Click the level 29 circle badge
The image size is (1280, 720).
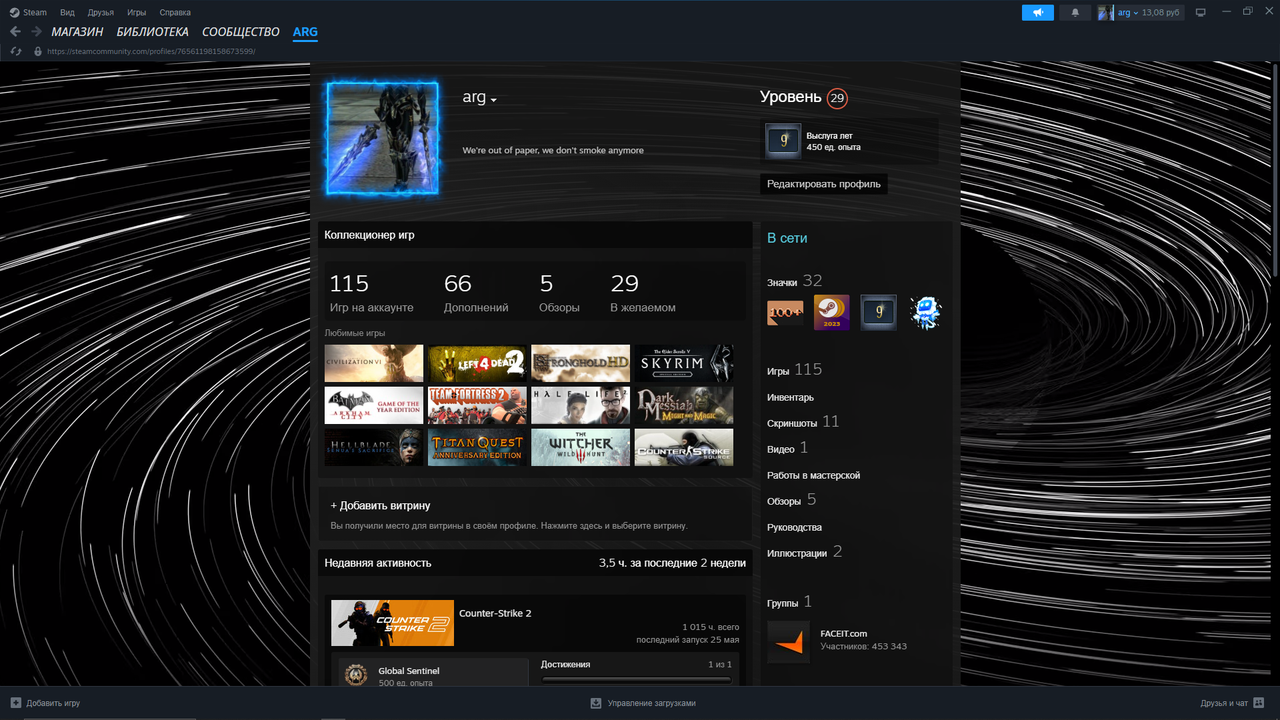pyautogui.click(x=837, y=98)
